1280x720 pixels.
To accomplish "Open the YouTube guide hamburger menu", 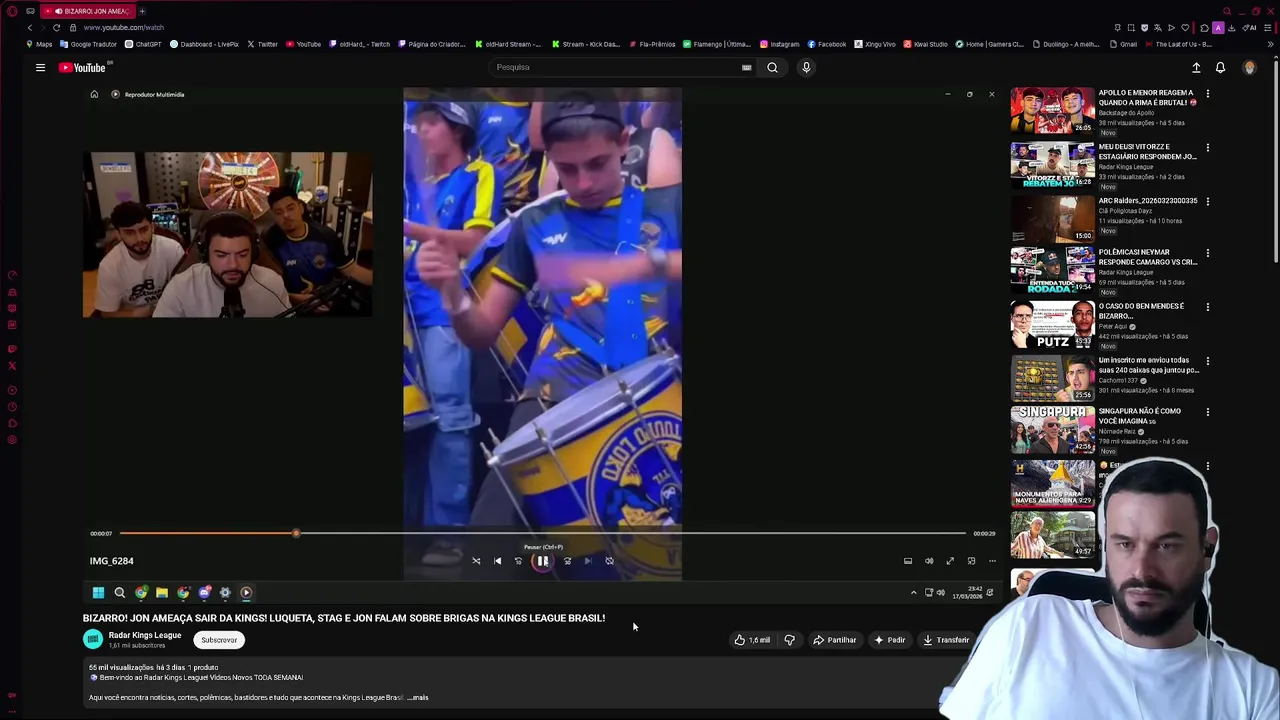I will pos(40,67).
